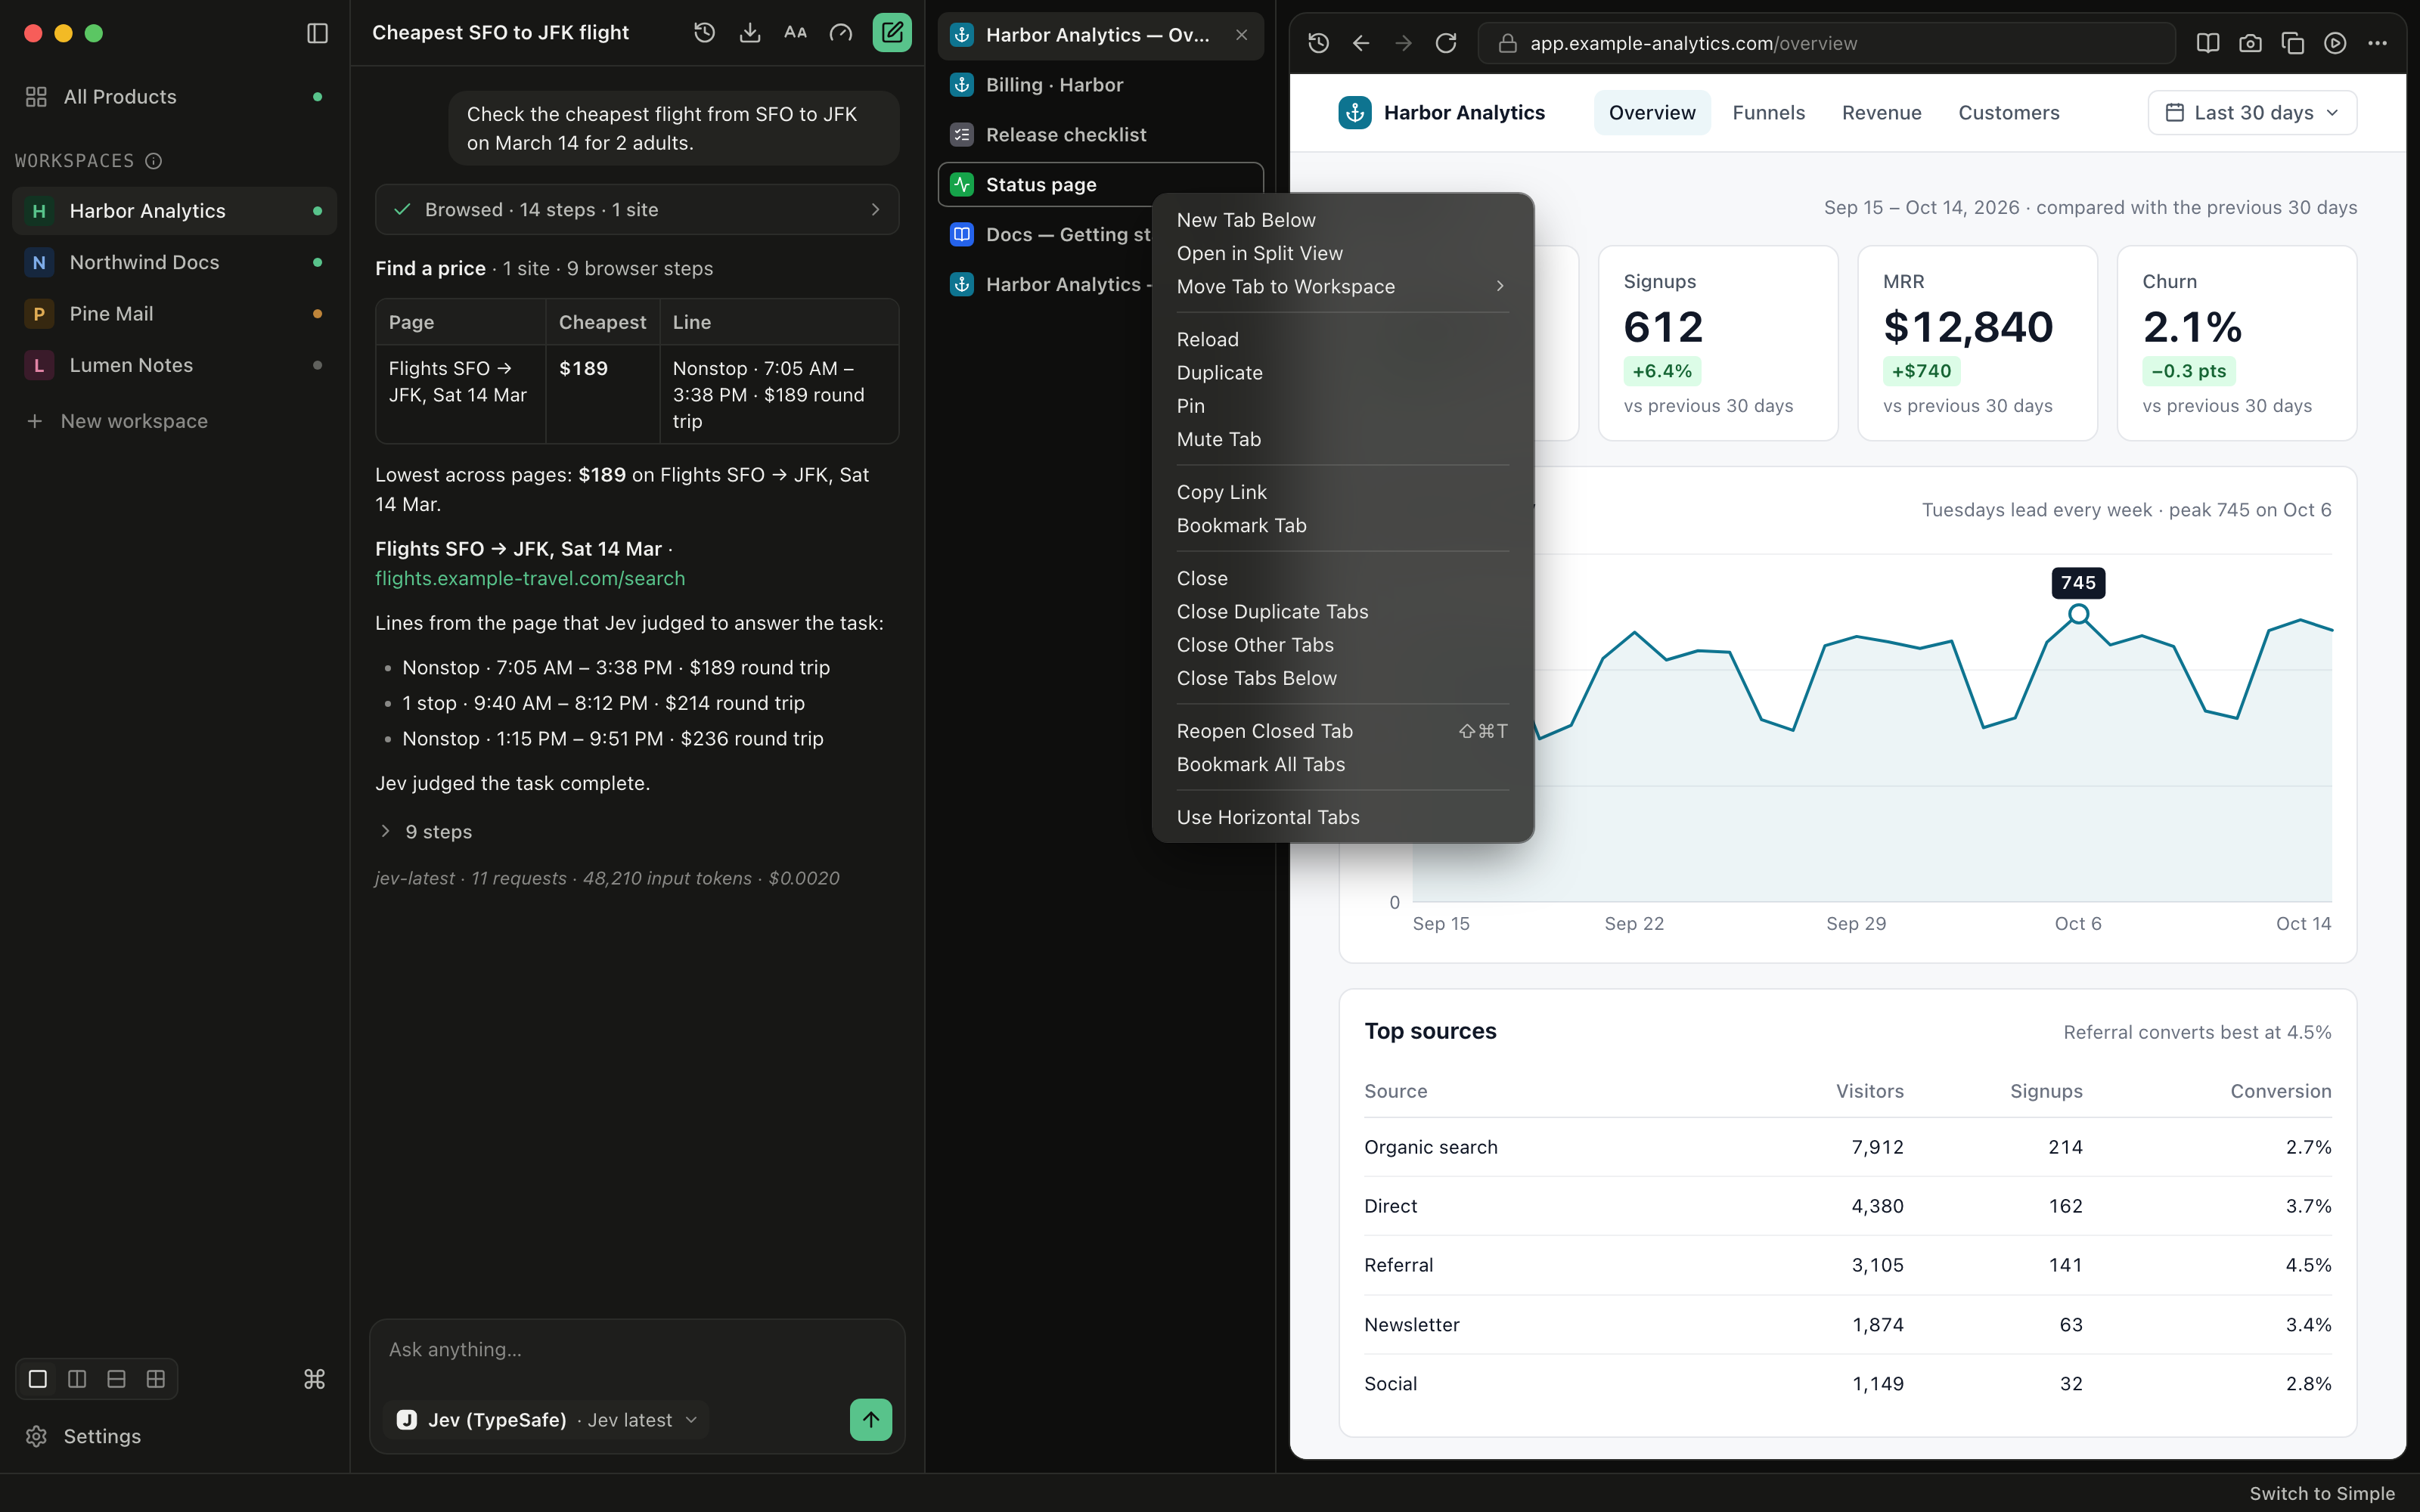Image resolution: width=2420 pixels, height=1512 pixels.
Task: Click the browser address bar
Action: coord(1827,43)
